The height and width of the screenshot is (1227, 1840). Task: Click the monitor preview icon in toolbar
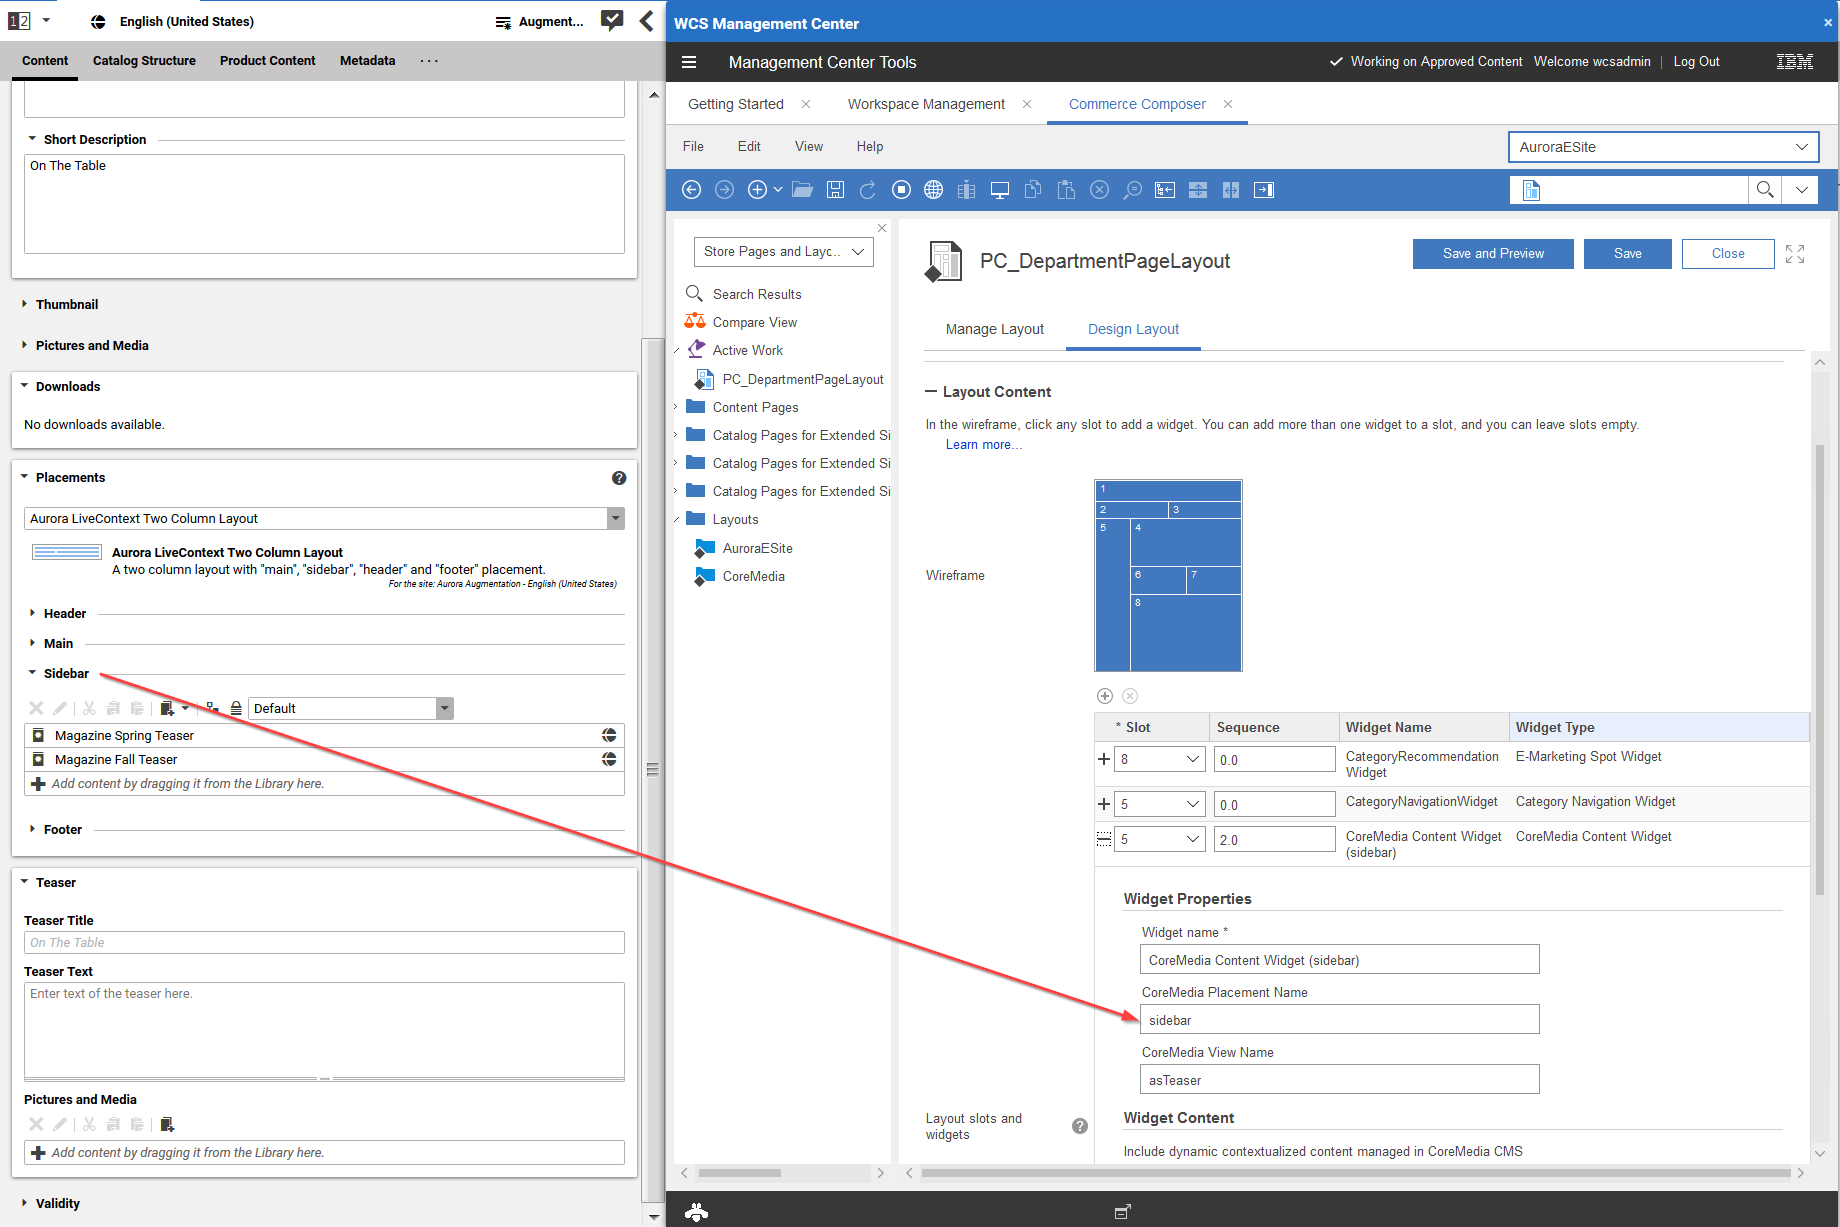[x=999, y=190]
